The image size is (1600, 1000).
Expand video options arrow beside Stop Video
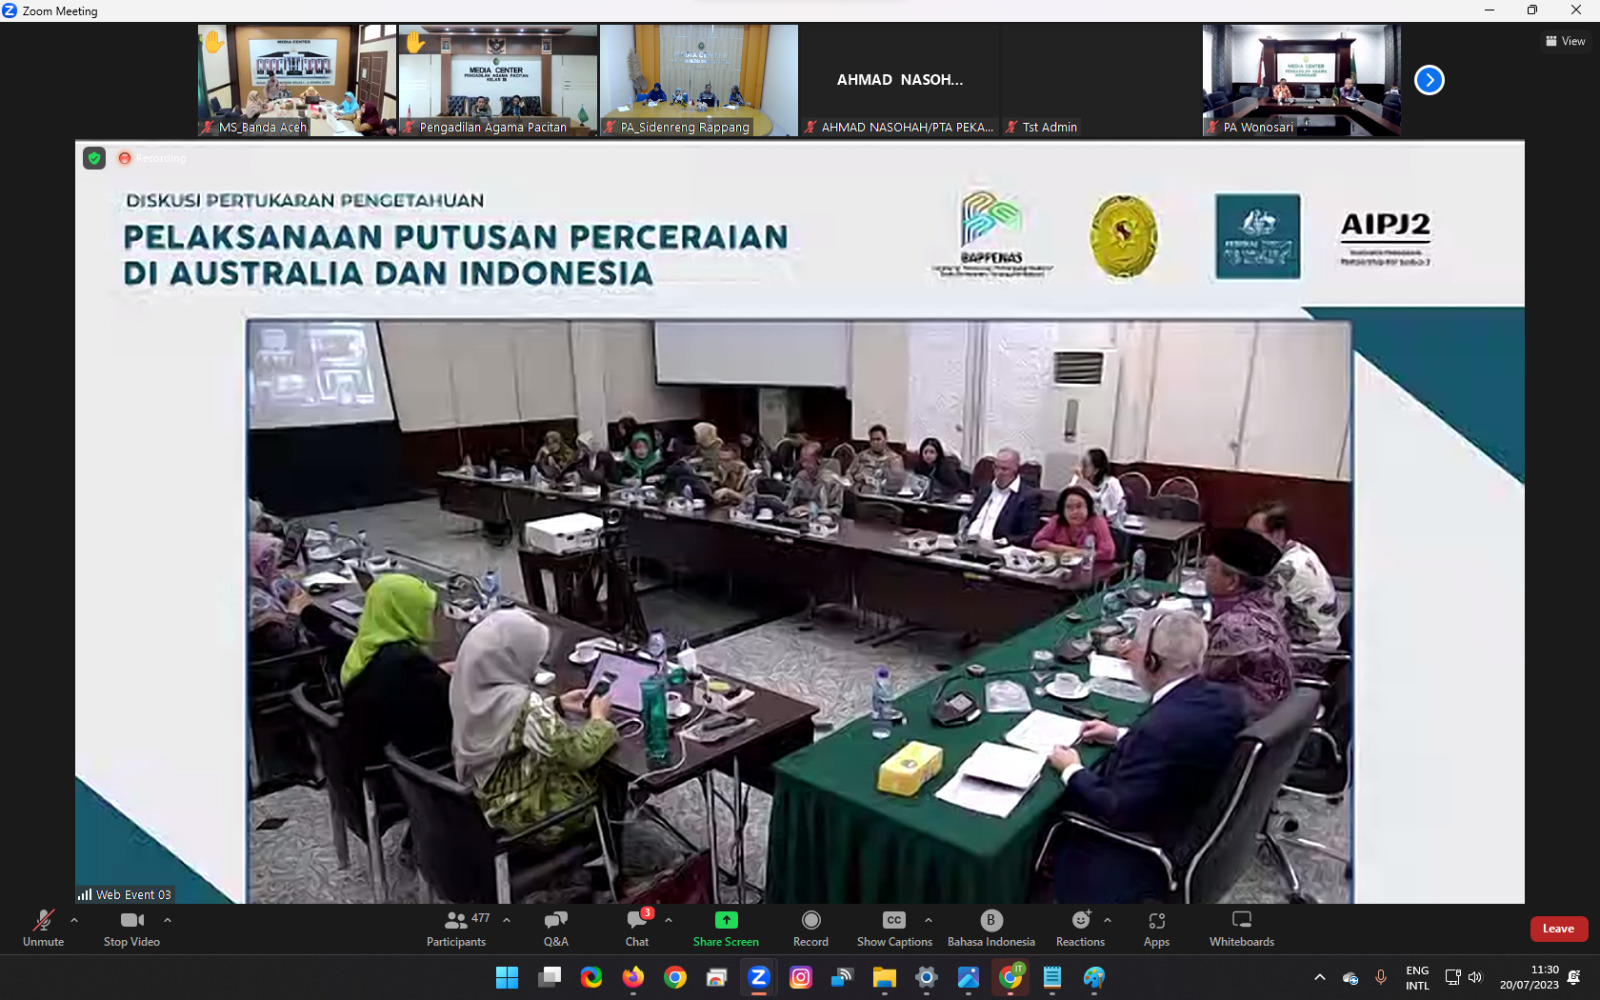(167, 920)
